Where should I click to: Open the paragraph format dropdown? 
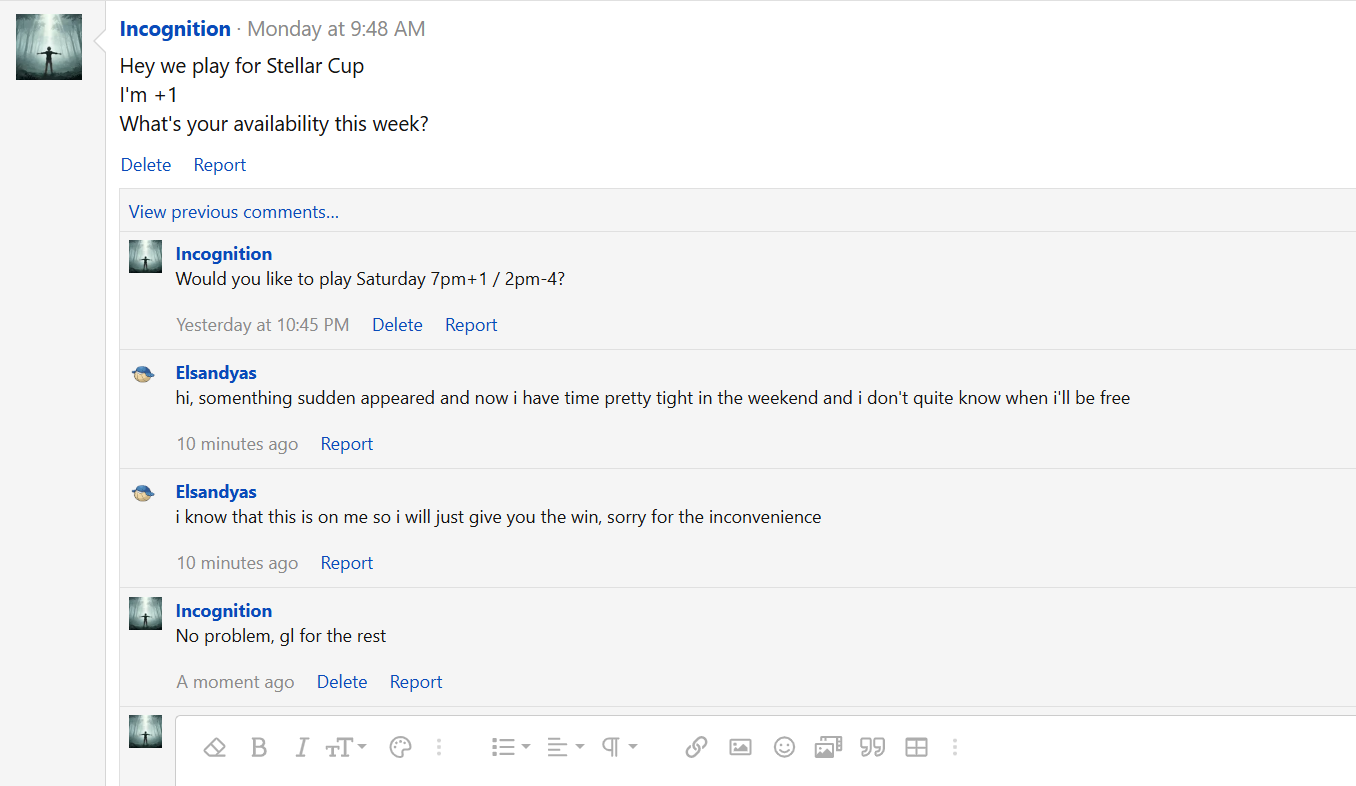coord(619,747)
